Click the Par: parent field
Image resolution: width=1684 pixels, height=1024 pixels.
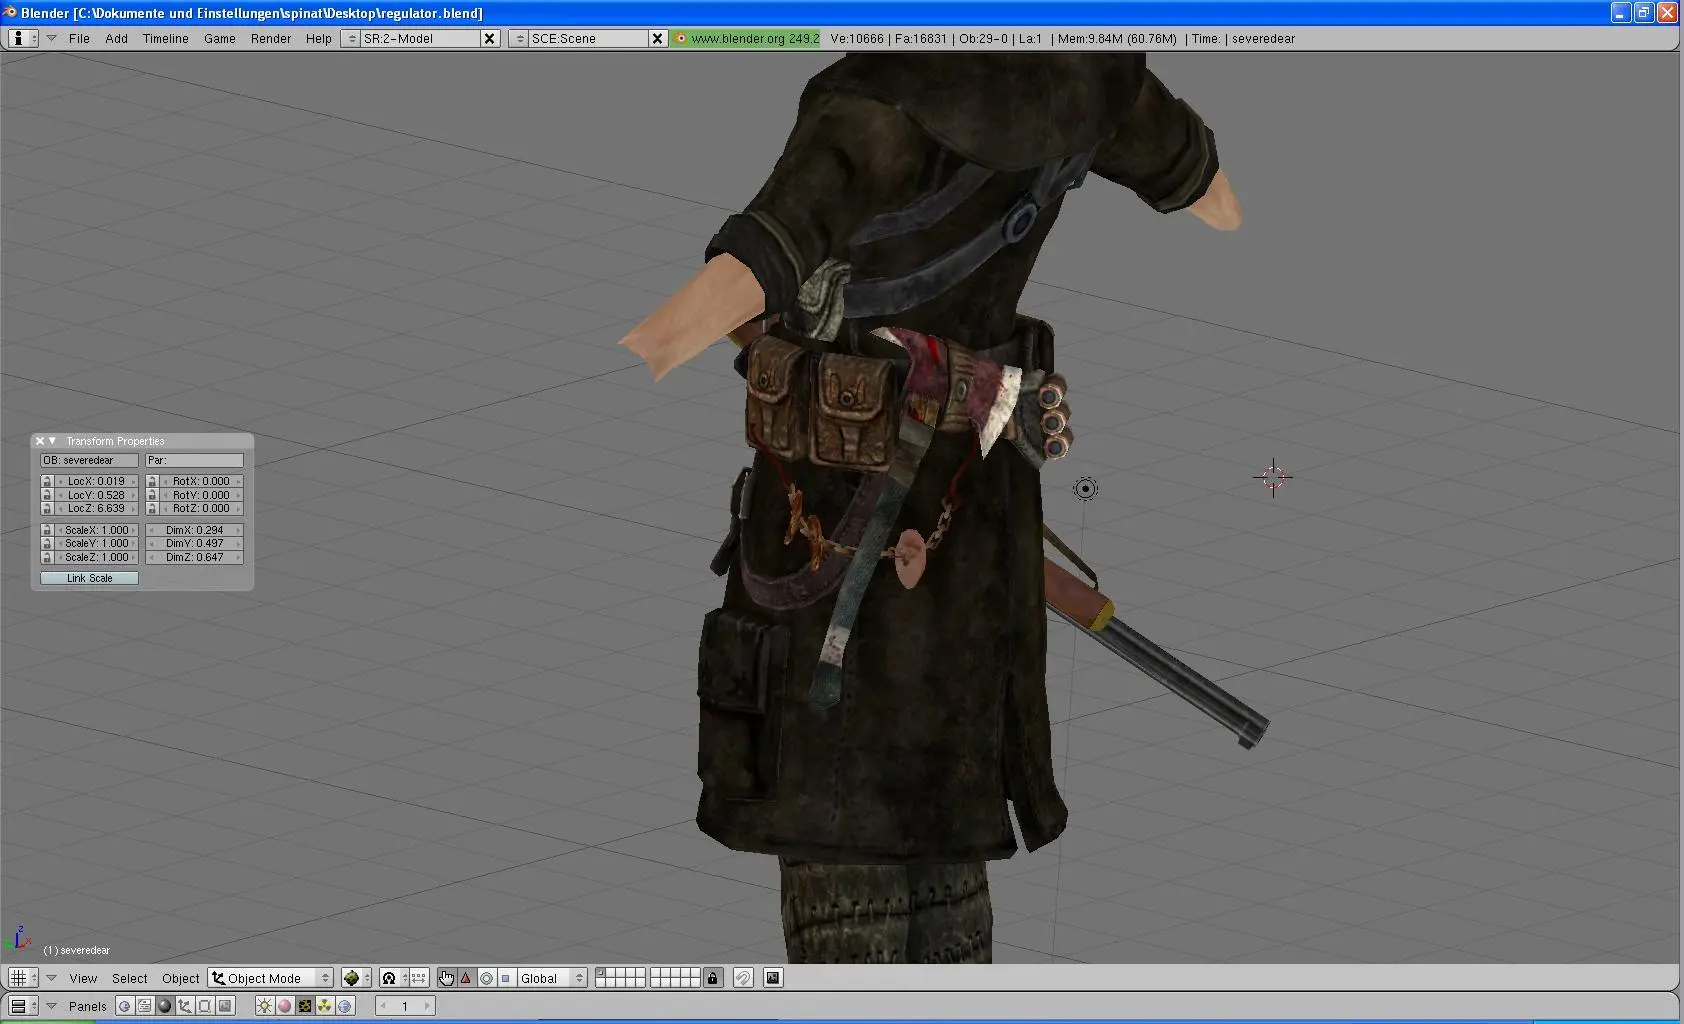194,460
